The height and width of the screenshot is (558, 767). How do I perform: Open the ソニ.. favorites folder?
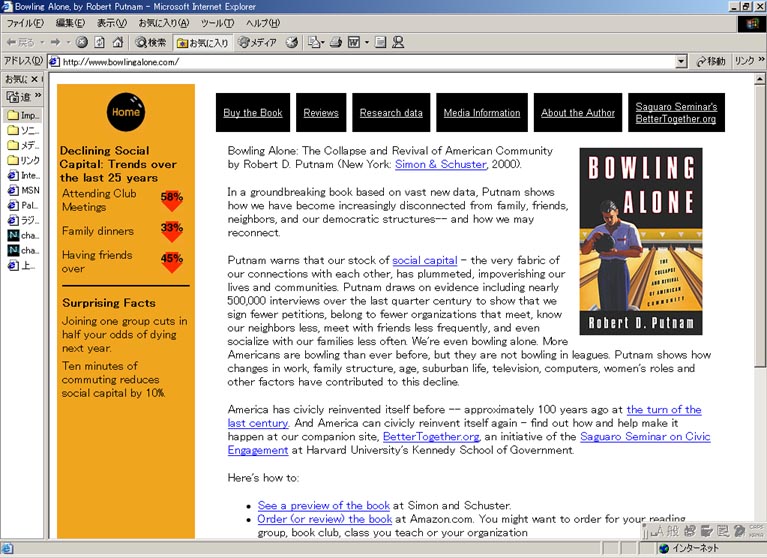23,130
